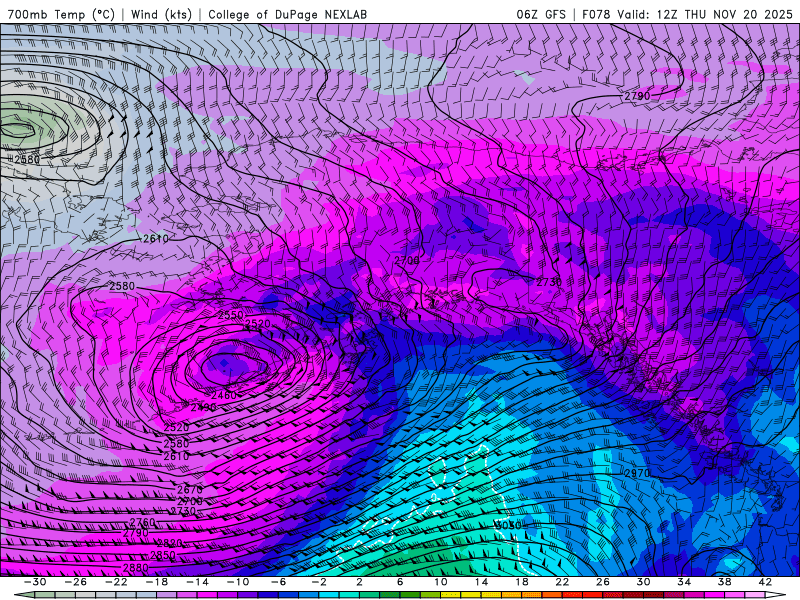Click the -6 color scale label
Viewport: 800px width, 600px height.
coord(279,582)
